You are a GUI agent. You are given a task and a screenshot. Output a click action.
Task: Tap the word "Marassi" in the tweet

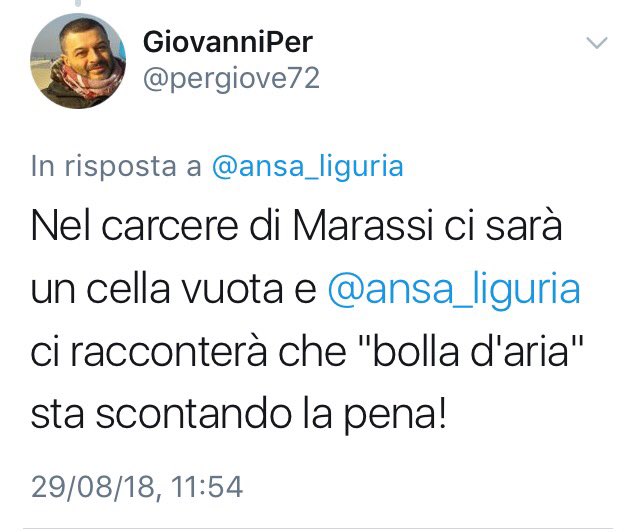click(363, 226)
